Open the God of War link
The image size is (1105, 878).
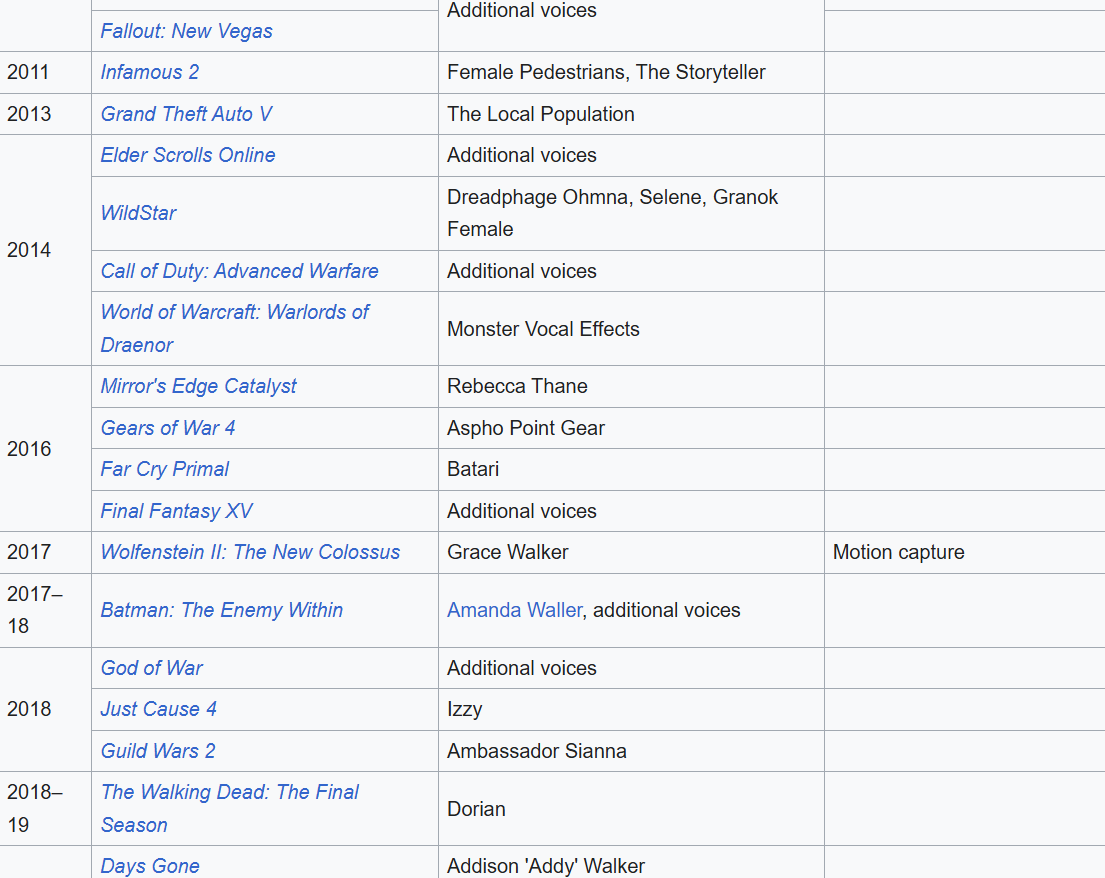(x=152, y=668)
